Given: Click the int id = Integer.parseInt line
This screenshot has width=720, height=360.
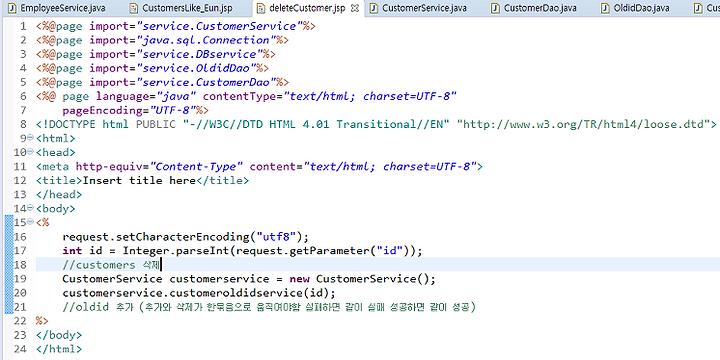Looking at the screenshot, I should (242, 251).
